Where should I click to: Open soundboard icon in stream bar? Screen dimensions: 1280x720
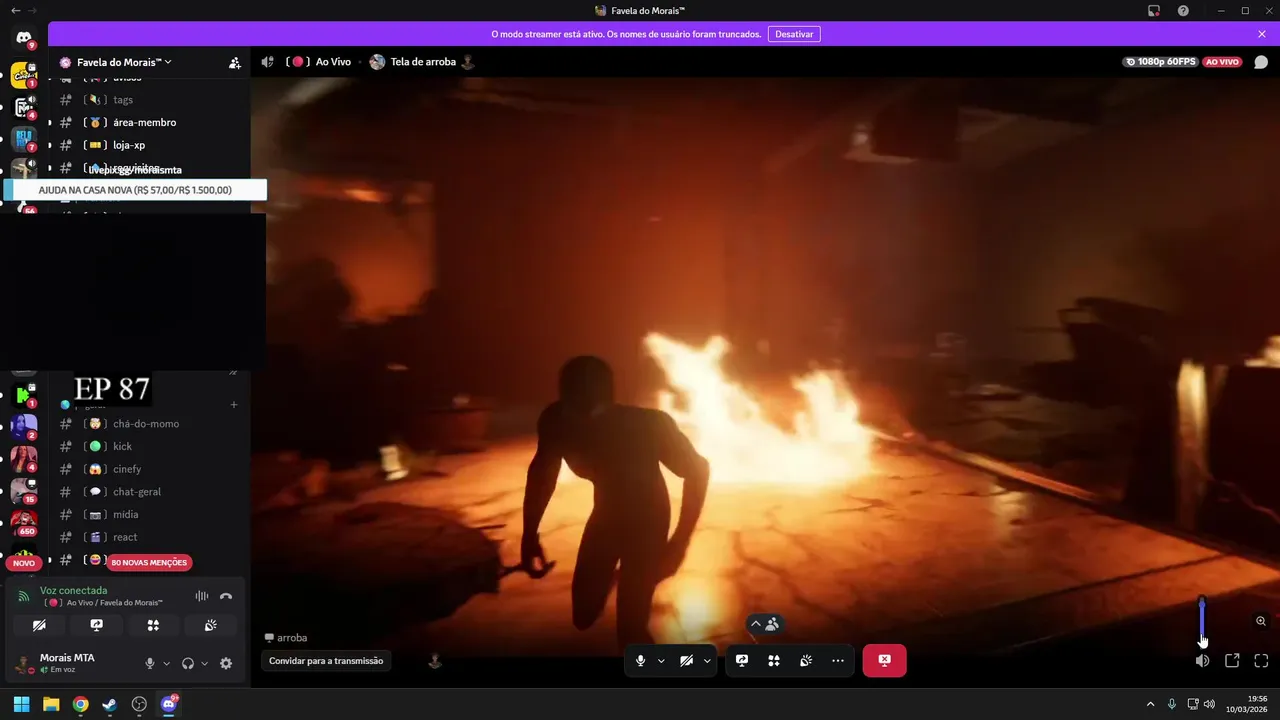click(806, 661)
